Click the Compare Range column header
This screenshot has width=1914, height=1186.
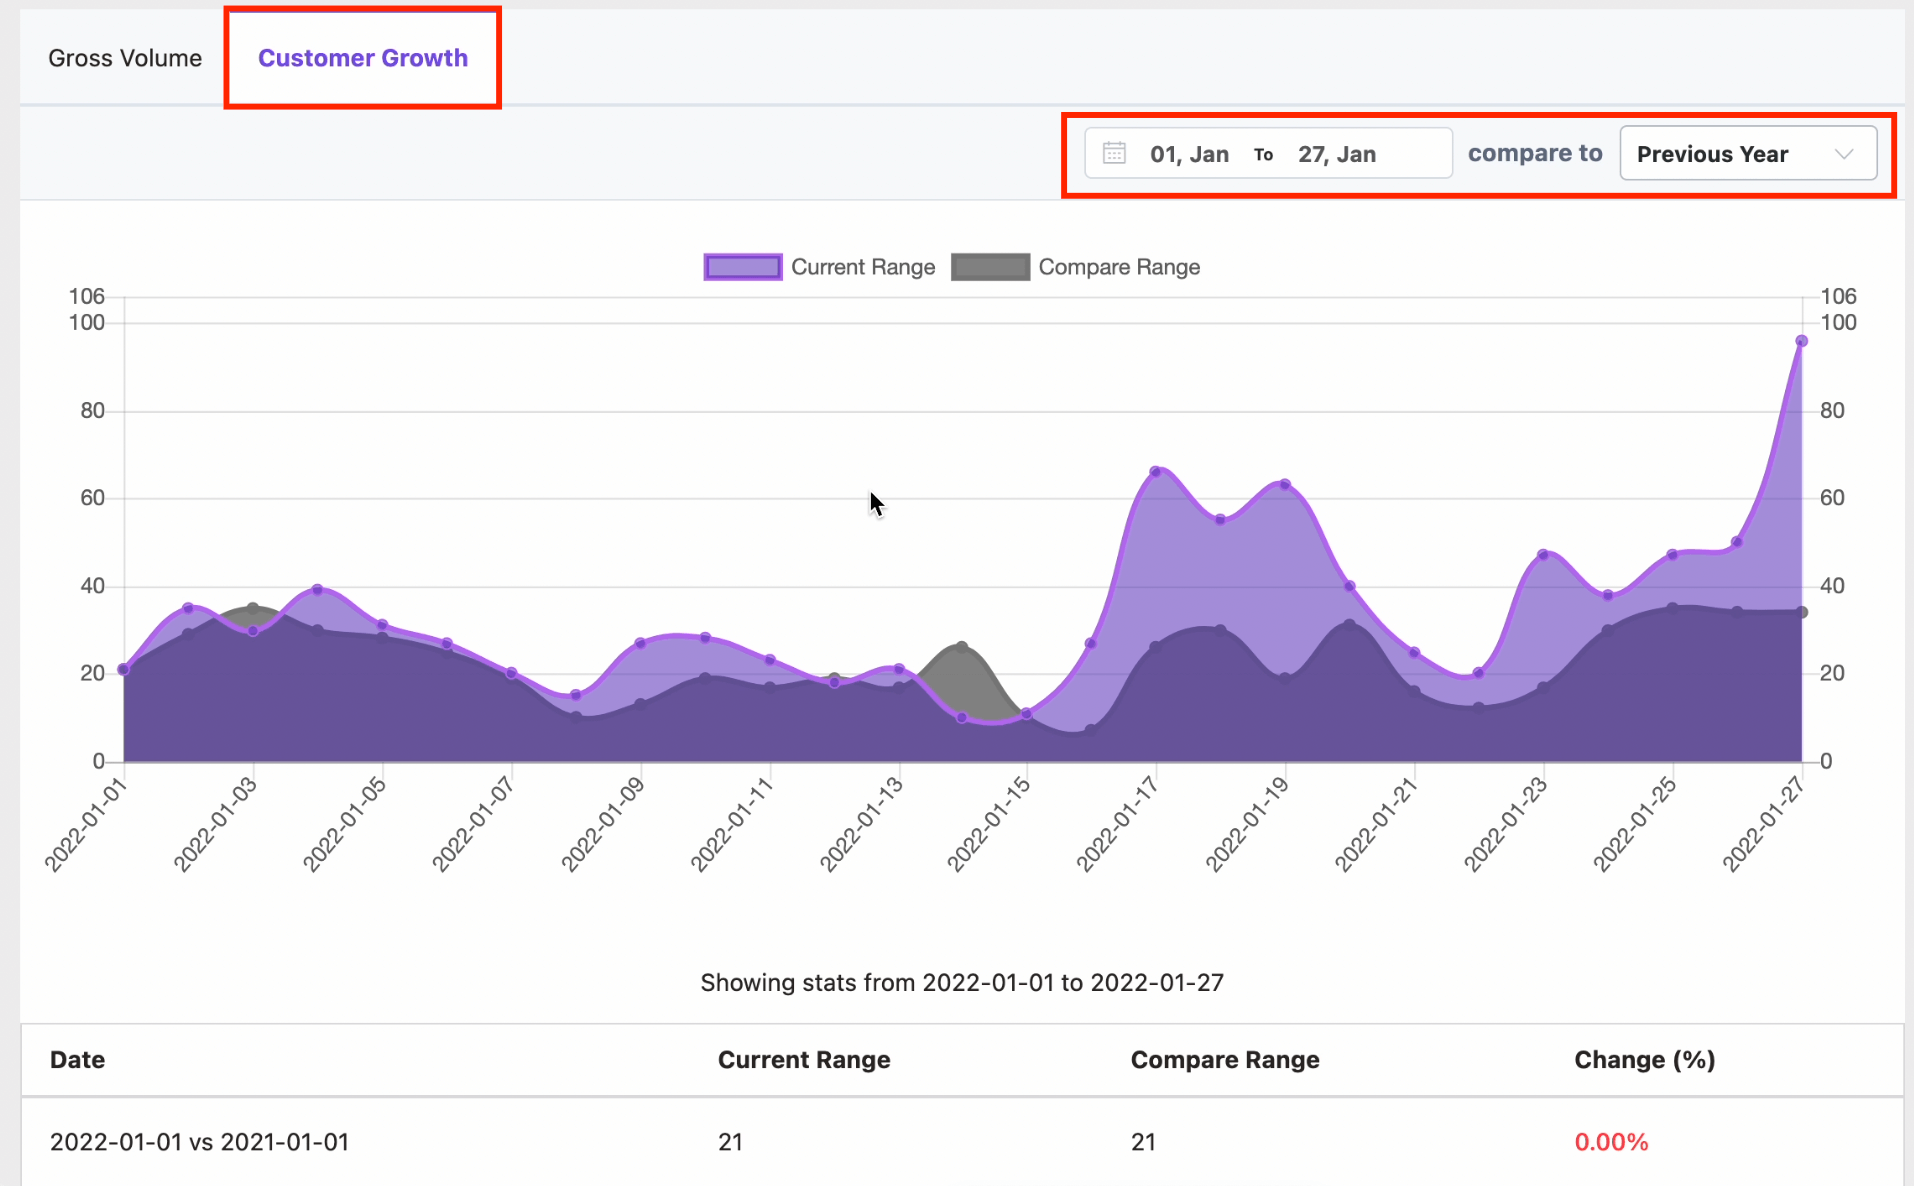[x=1225, y=1060]
